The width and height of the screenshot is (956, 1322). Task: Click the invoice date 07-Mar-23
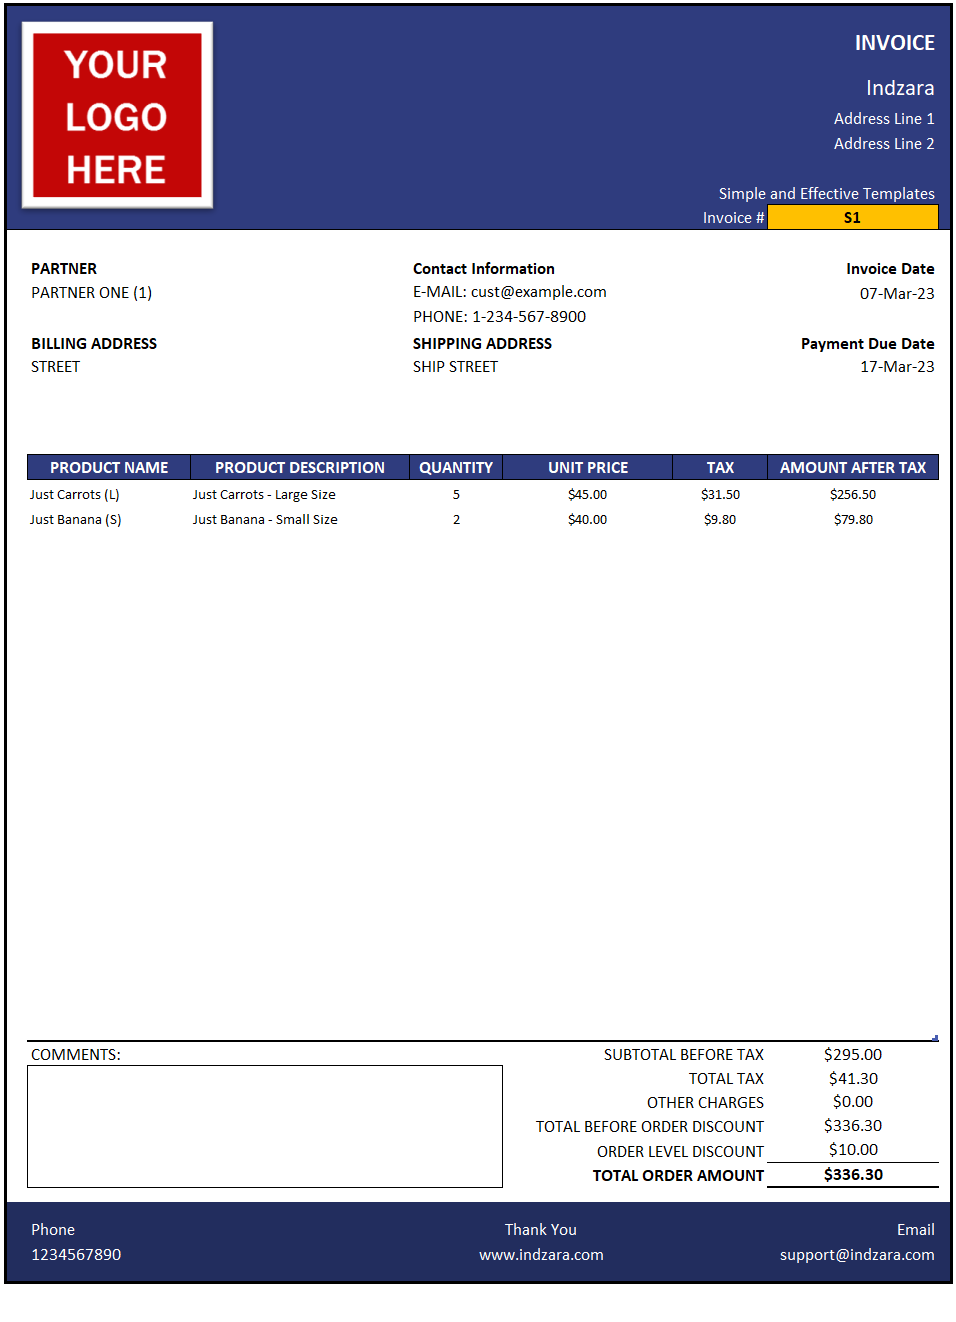tap(897, 293)
